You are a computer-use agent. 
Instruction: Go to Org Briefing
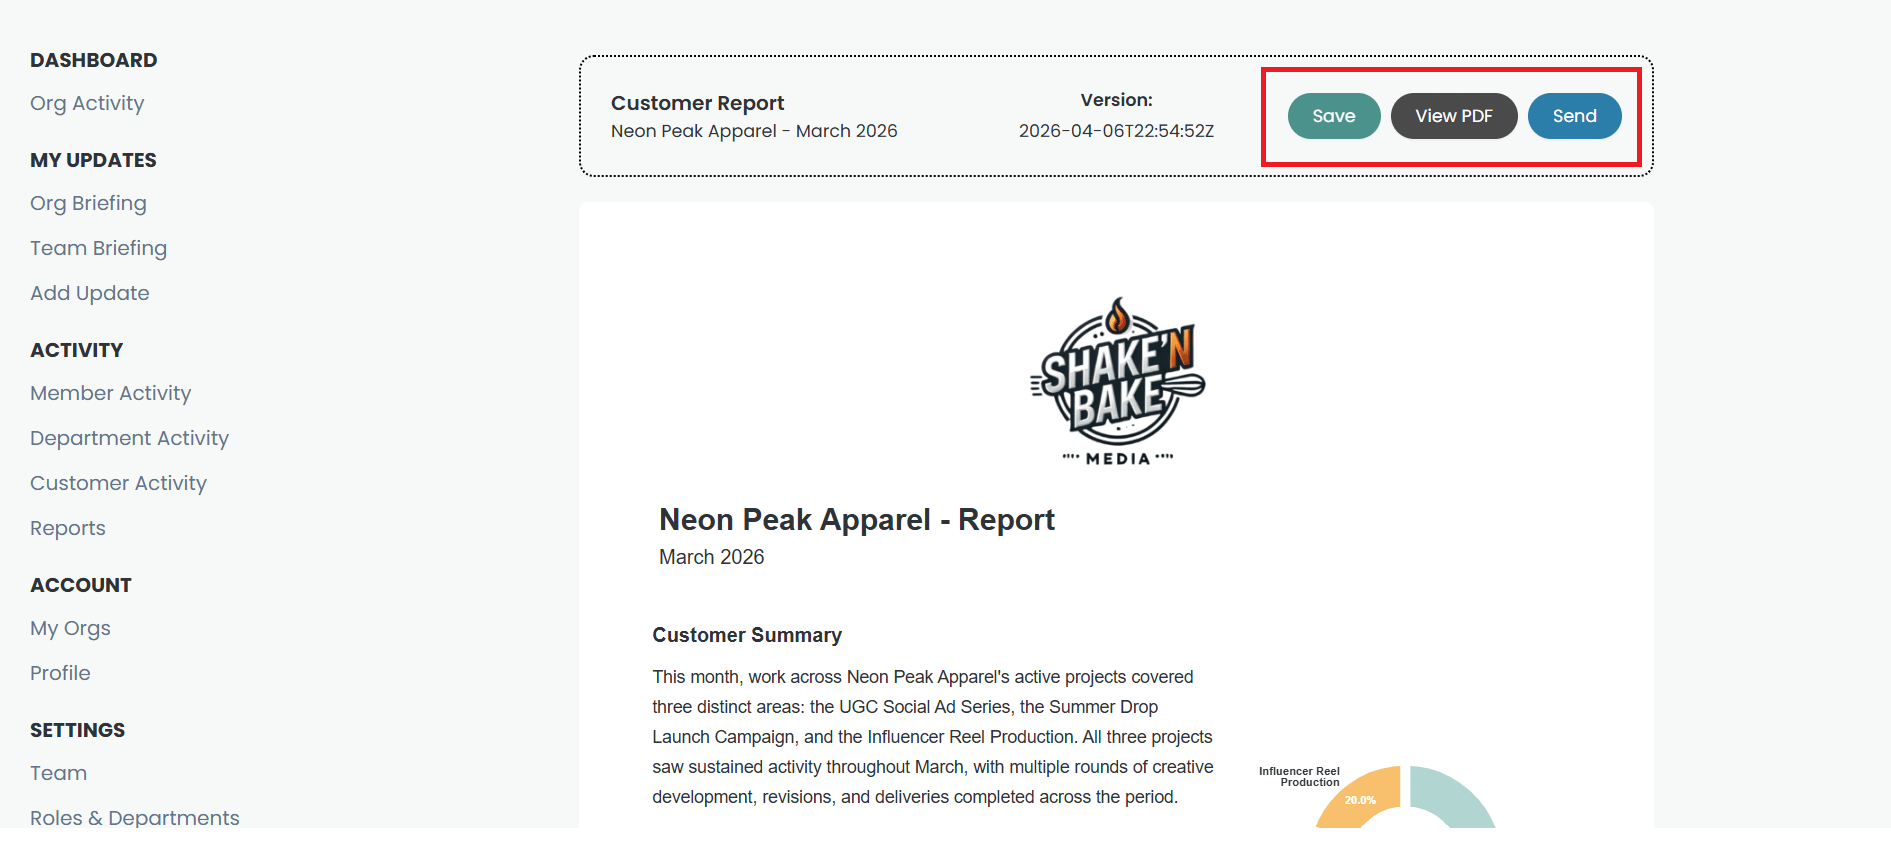click(88, 203)
